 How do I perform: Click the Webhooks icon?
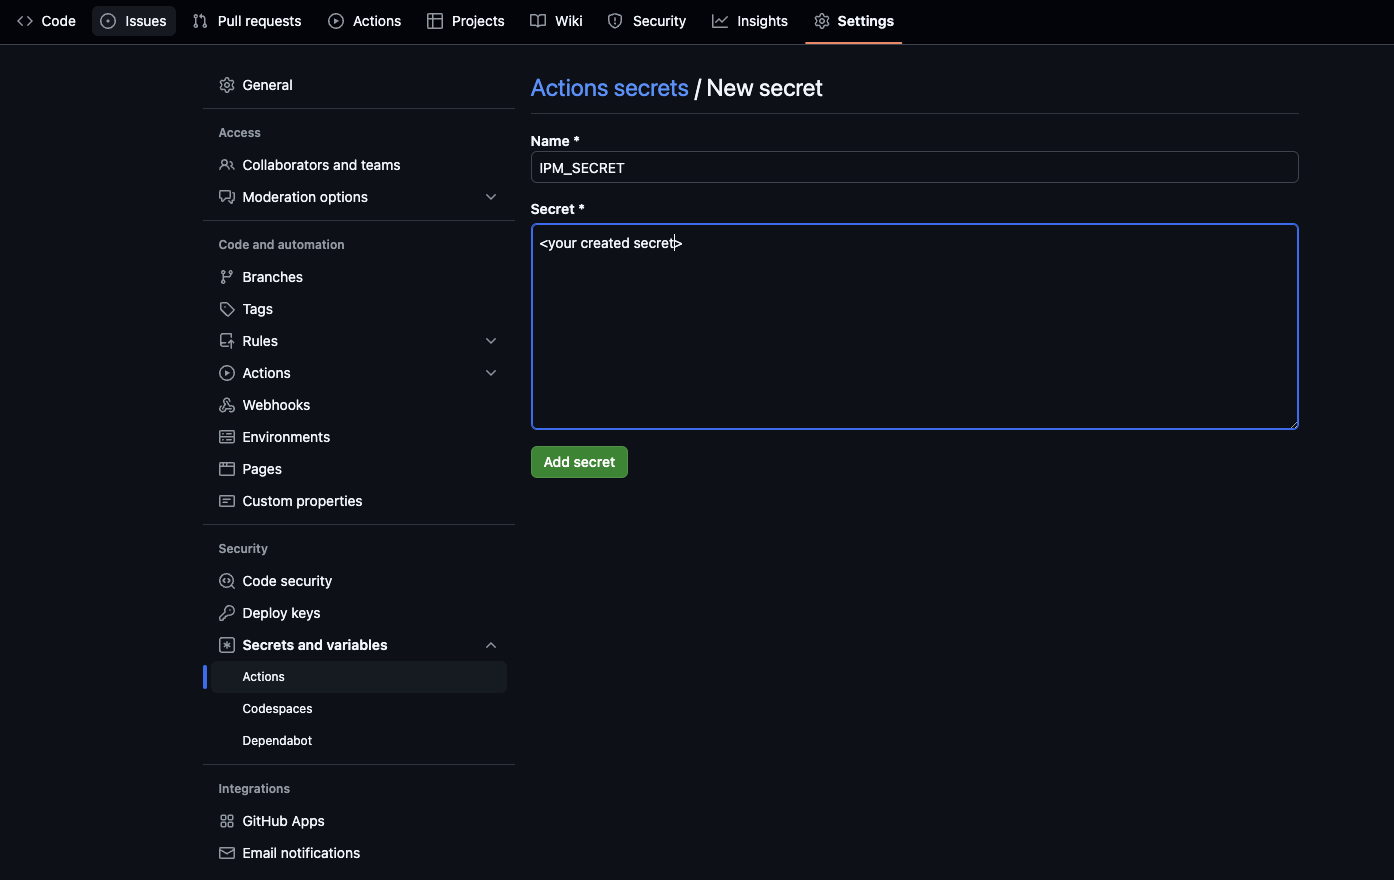pyautogui.click(x=227, y=405)
